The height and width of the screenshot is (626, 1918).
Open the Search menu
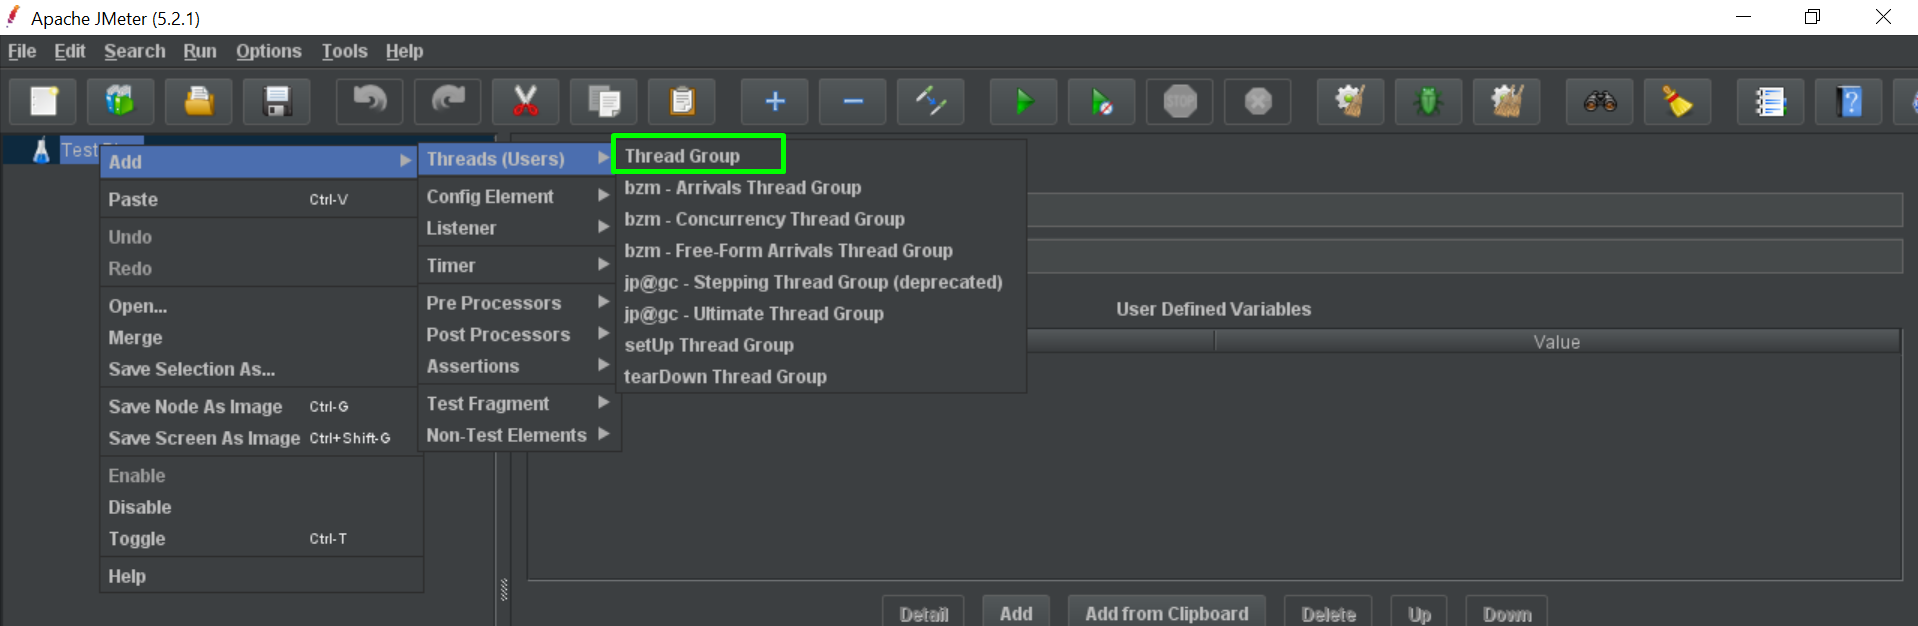click(135, 51)
